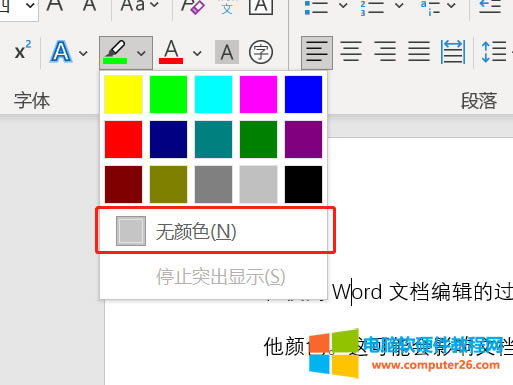Screen dimensions: 513x385
Task: Click the bullets list icon
Action: coord(316,6)
